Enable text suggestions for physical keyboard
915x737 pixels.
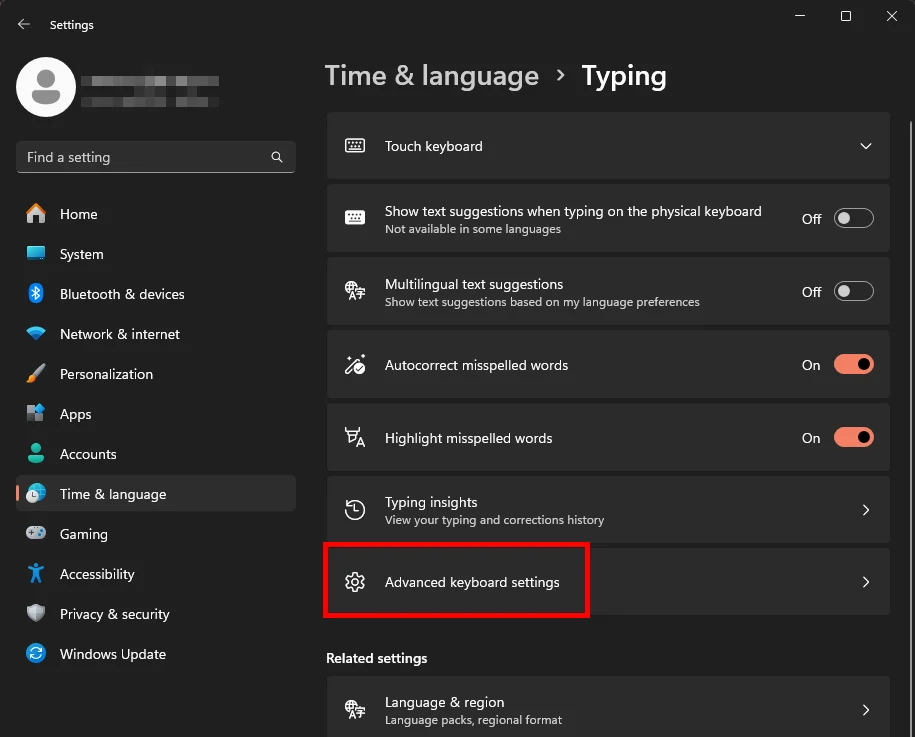[853, 219]
